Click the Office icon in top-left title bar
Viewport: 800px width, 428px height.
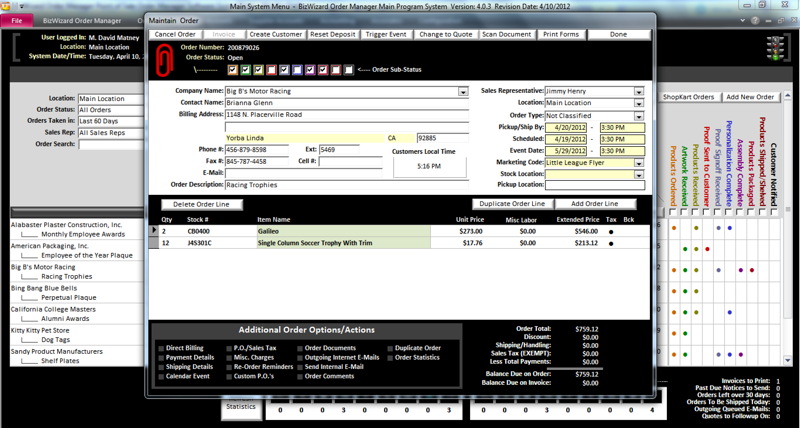click(x=6, y=7)
